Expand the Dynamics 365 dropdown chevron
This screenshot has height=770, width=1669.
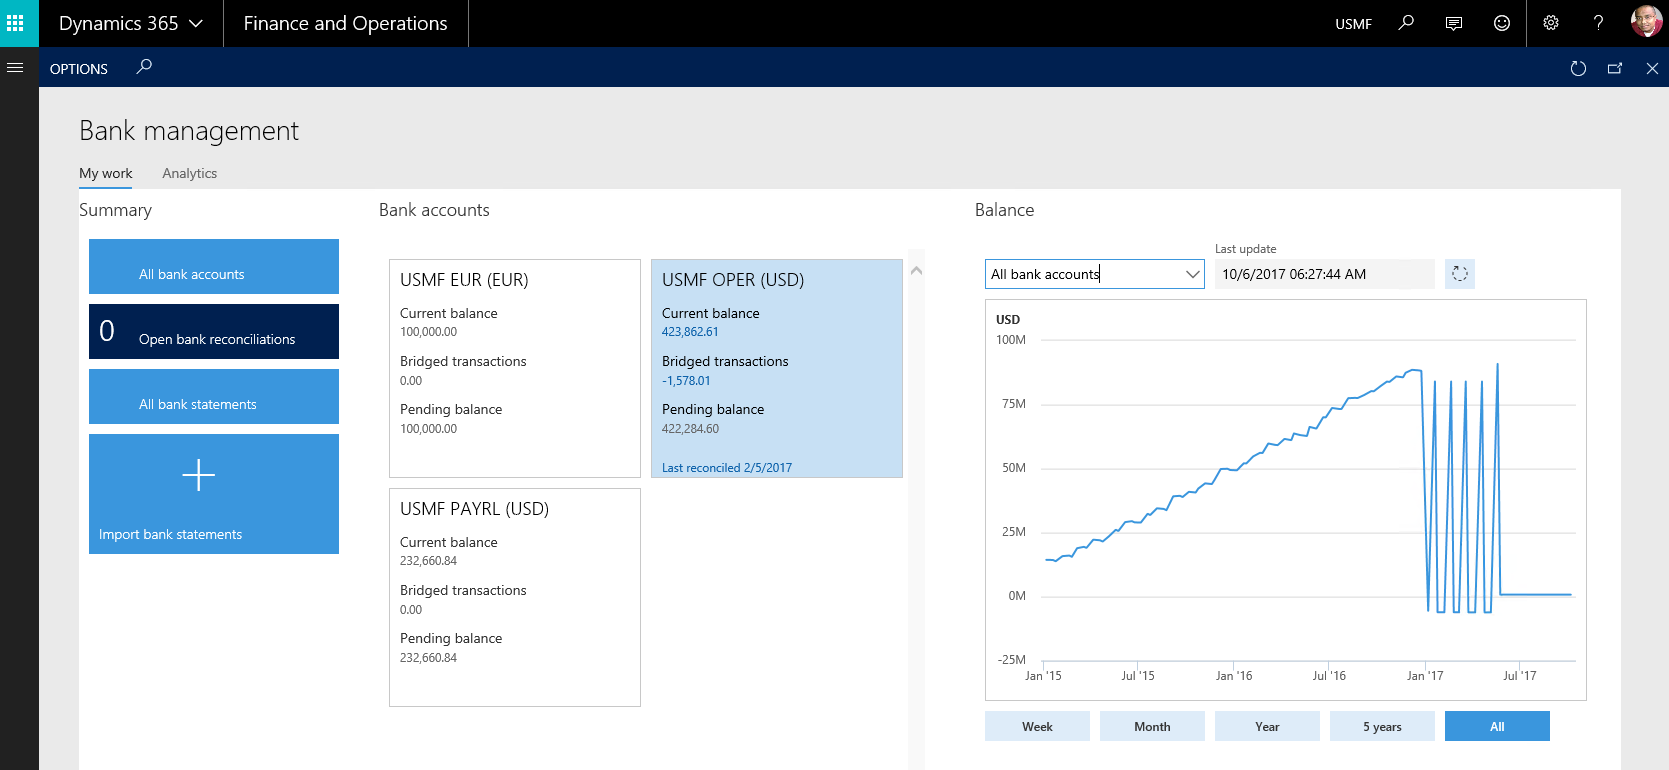coord(196,24)
